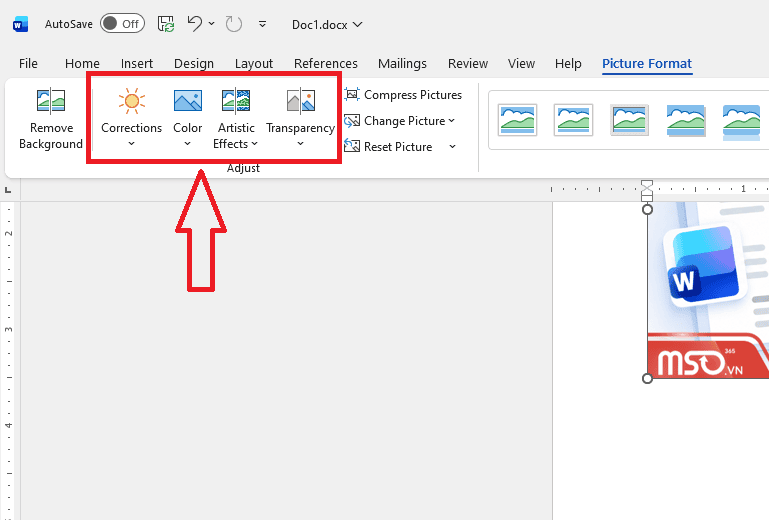The image size is (769, 520).
Task: Expand the Change Picture dropdown arrow
Action: pos(452,121)
